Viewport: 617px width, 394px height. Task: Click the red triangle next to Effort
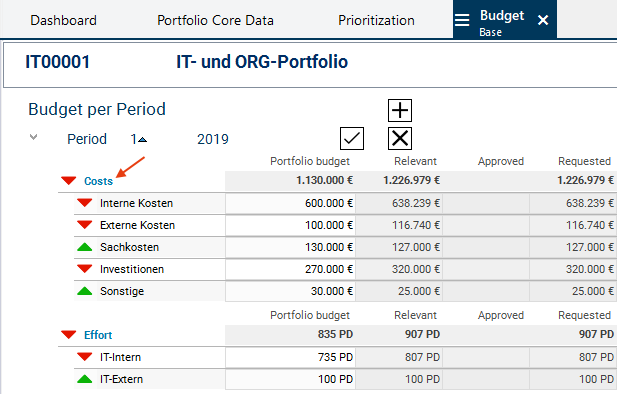click(68, 335)
